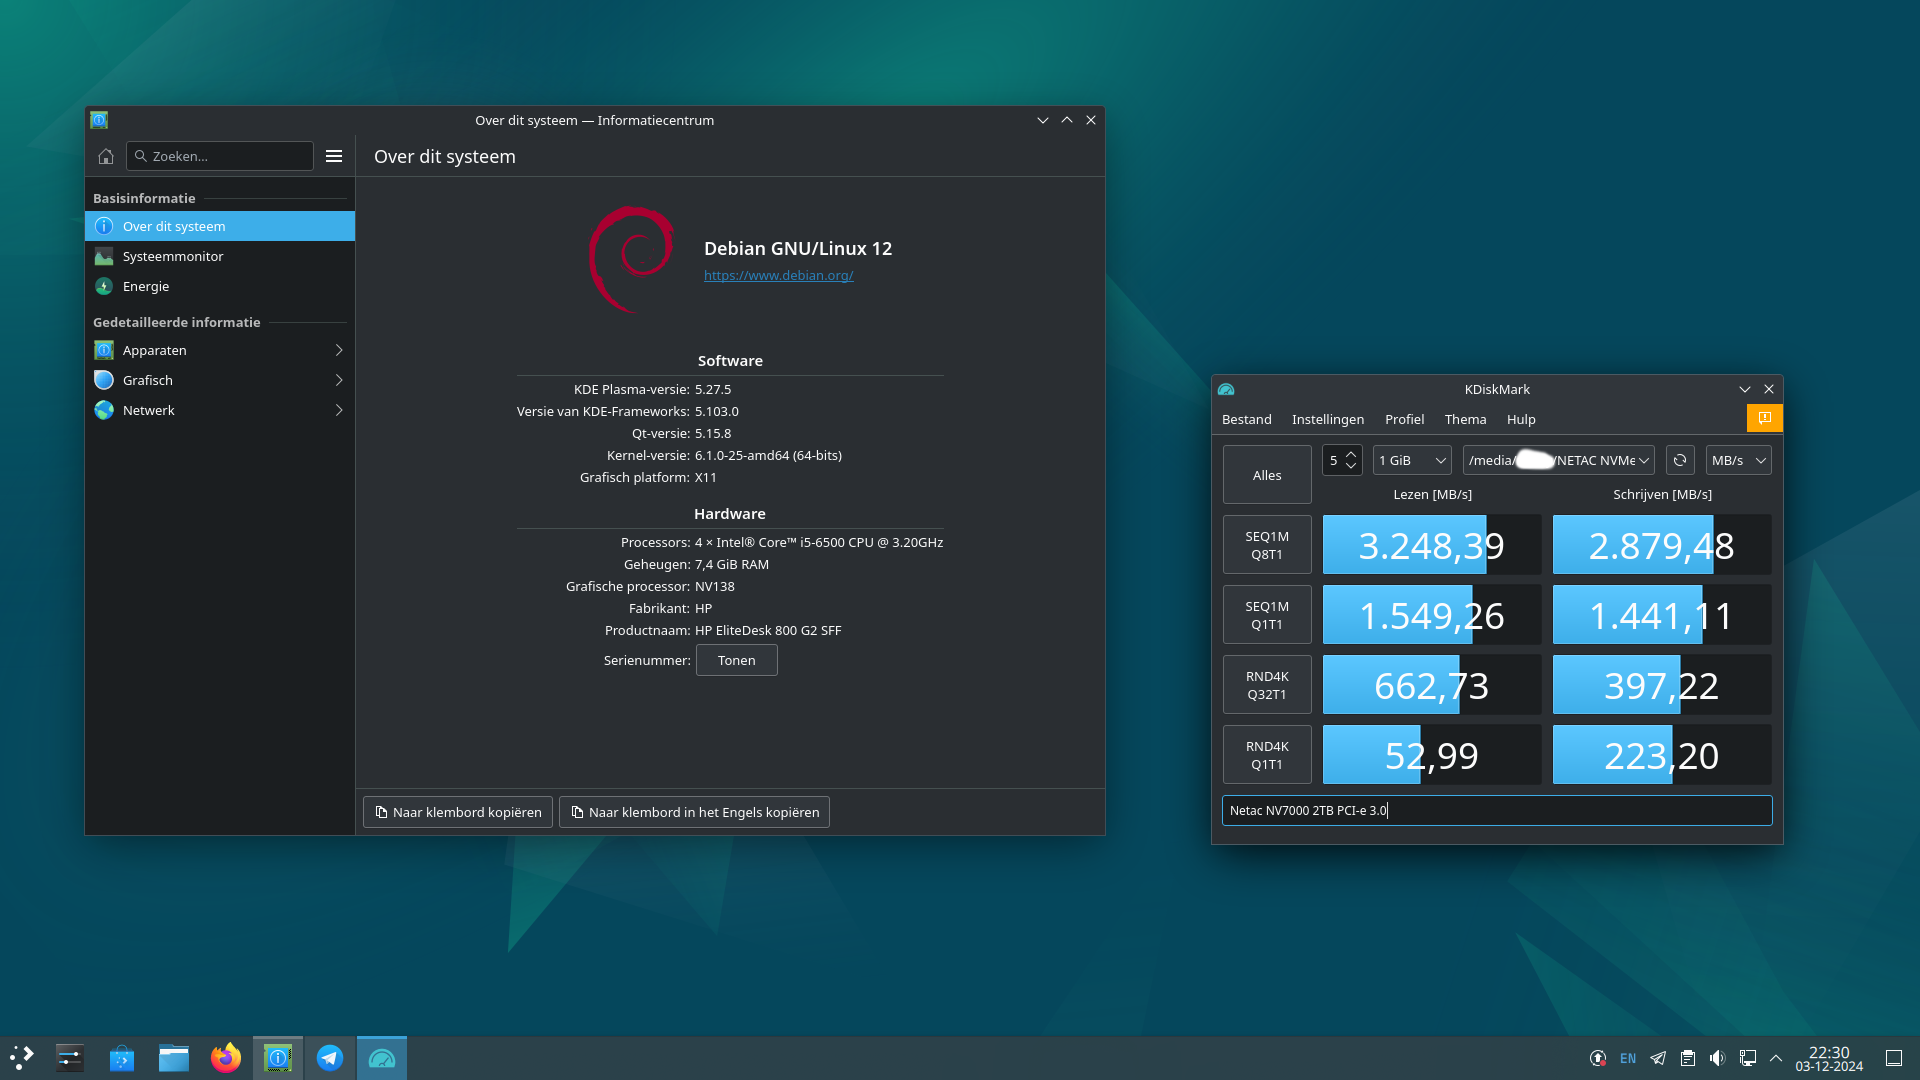Open the MB/s unit dropdown

1738,460
